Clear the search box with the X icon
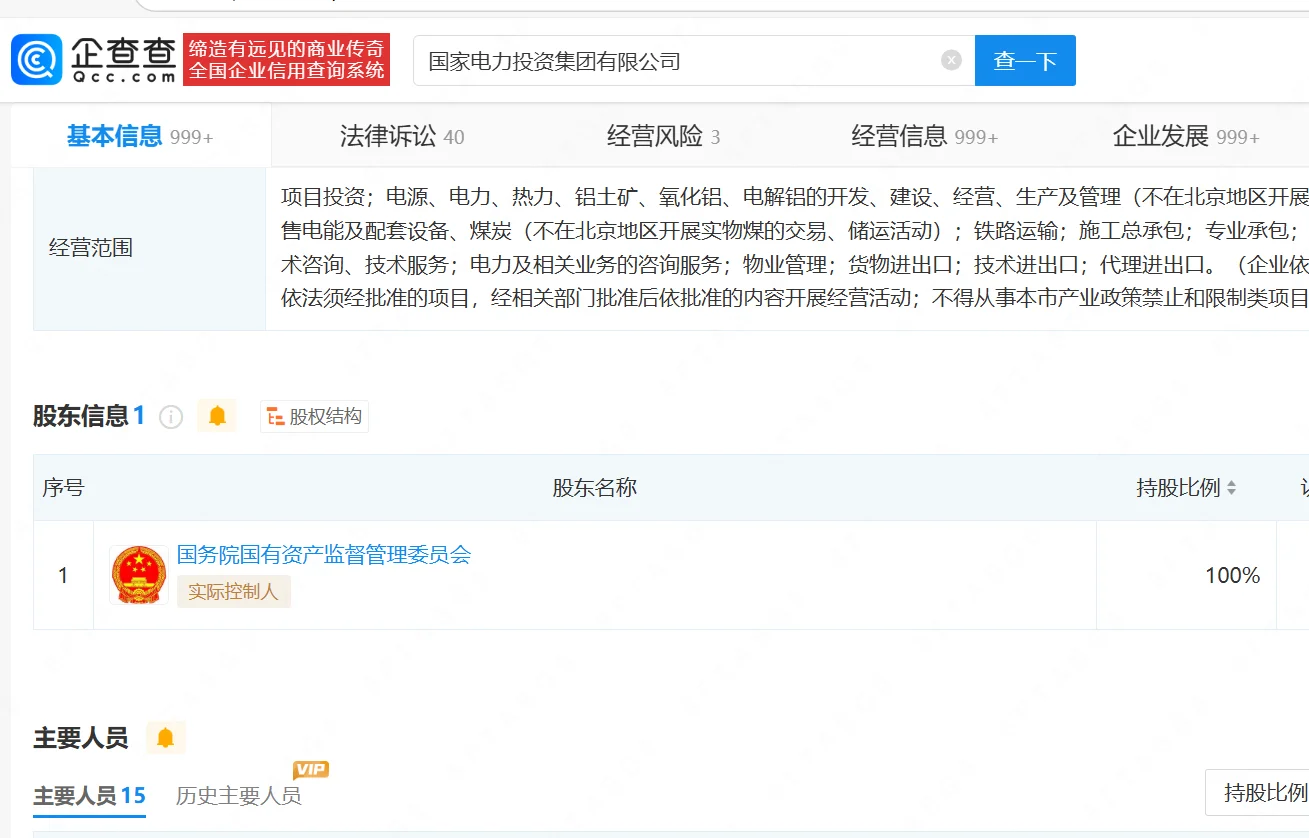1309x838 pixels. point(951,60)
